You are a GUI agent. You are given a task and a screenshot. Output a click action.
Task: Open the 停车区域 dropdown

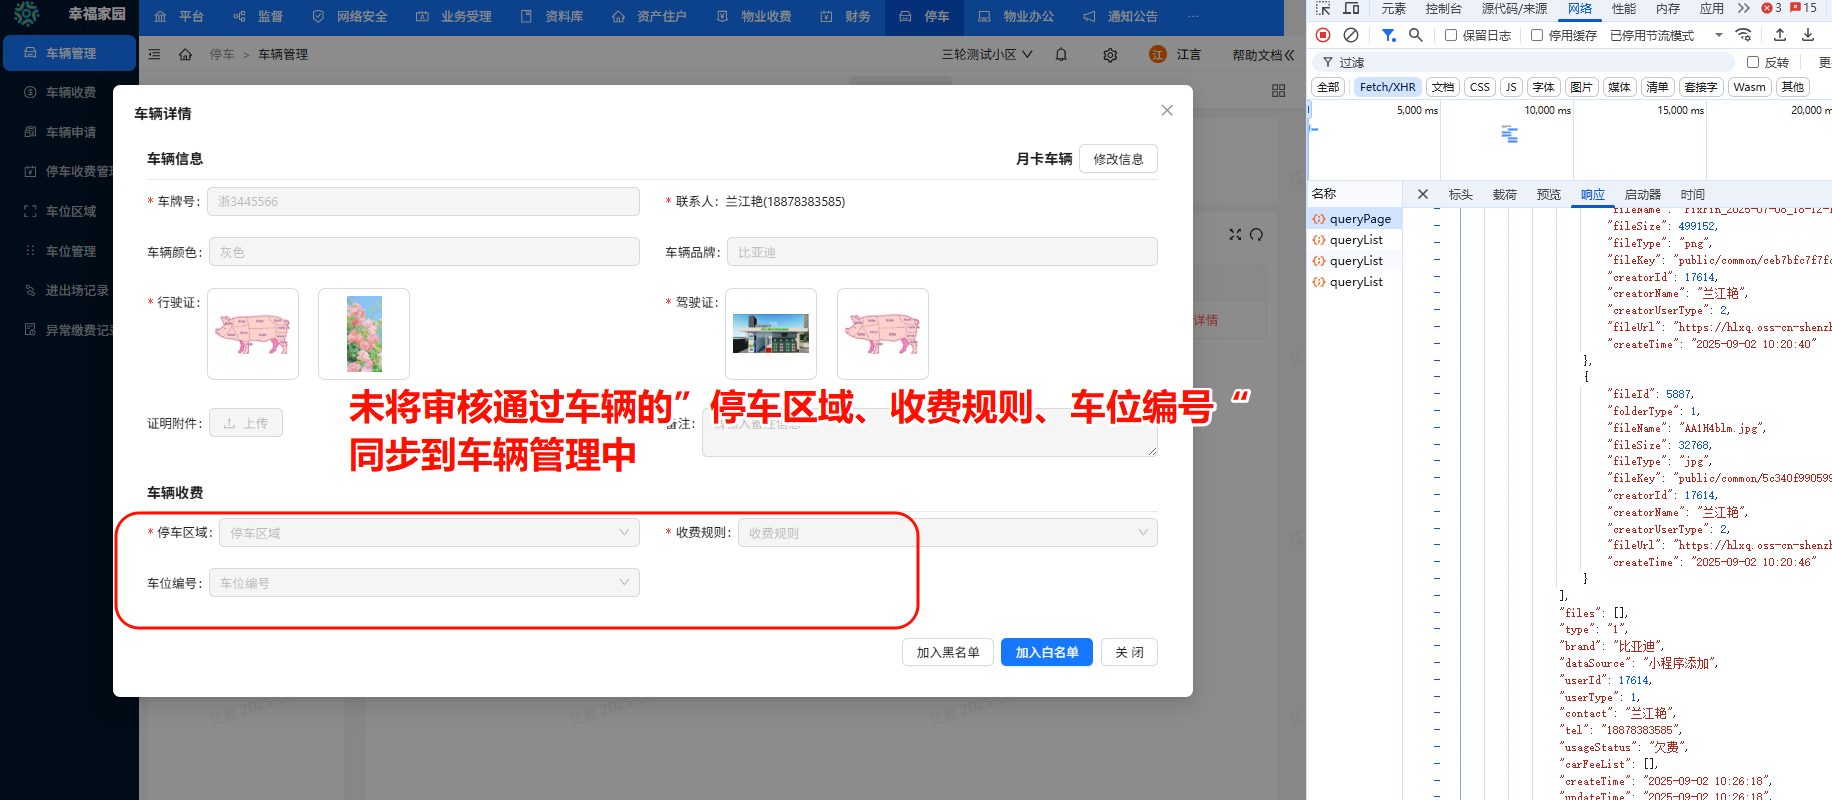[429, 533]
